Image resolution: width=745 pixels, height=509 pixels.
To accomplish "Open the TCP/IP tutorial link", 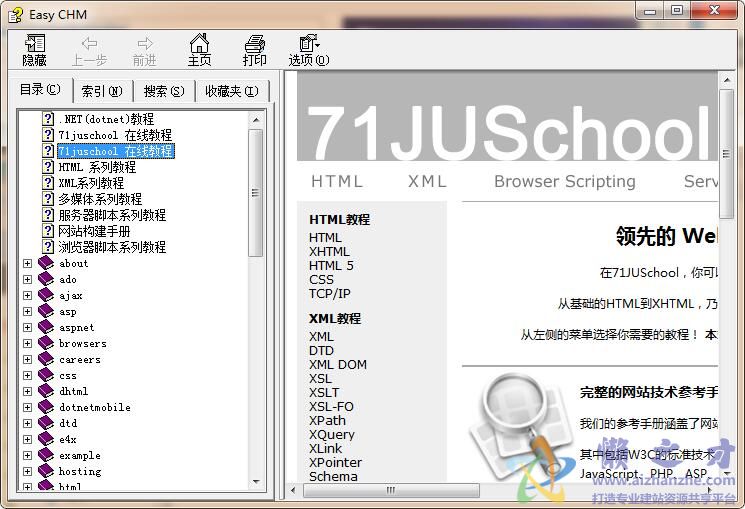I will tap(329, 294).
